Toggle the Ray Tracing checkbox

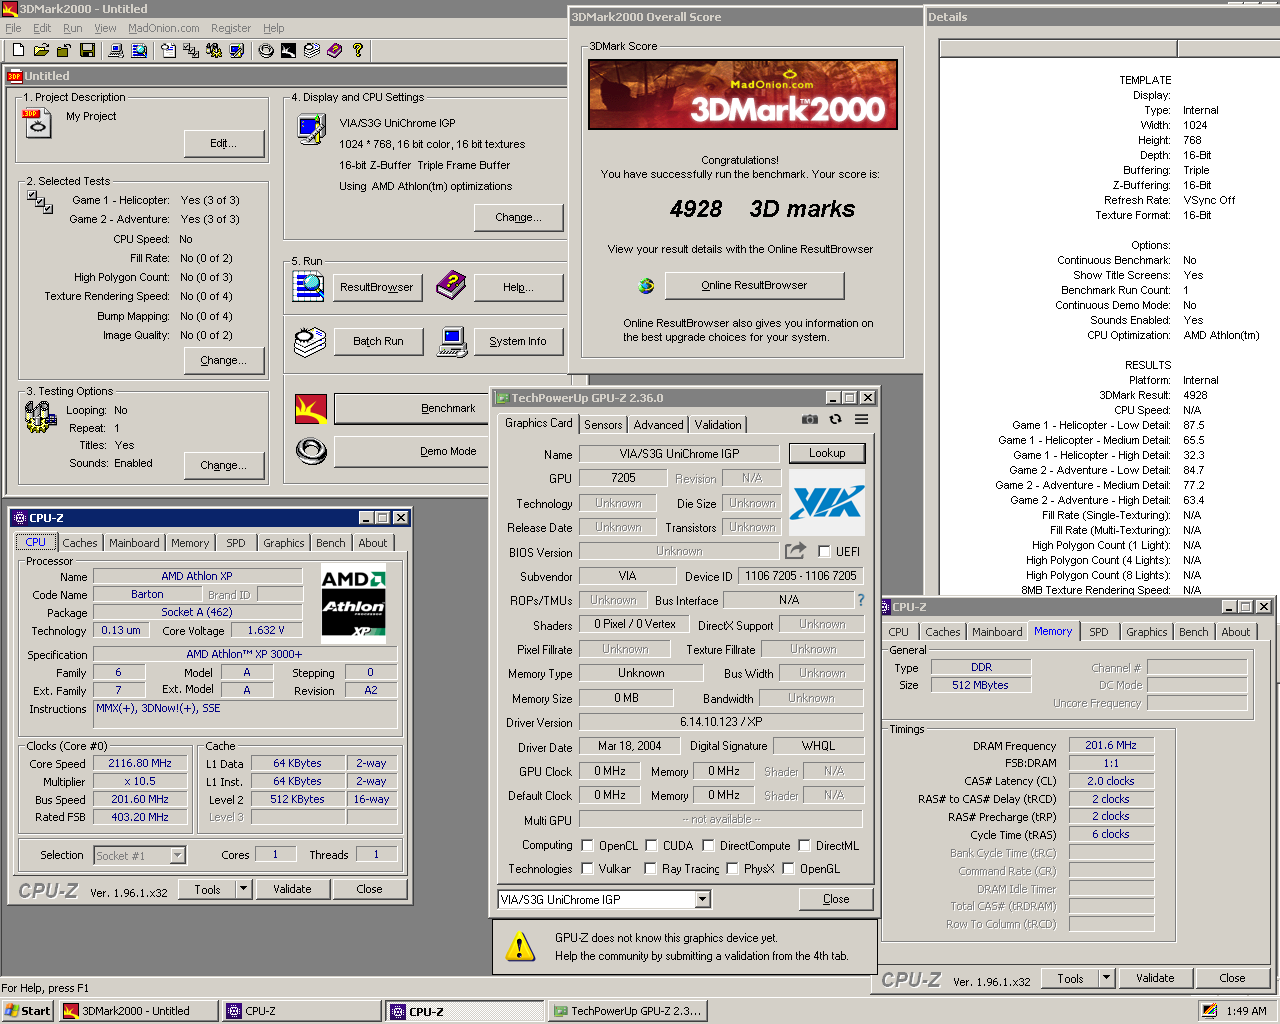coord(650,868)
